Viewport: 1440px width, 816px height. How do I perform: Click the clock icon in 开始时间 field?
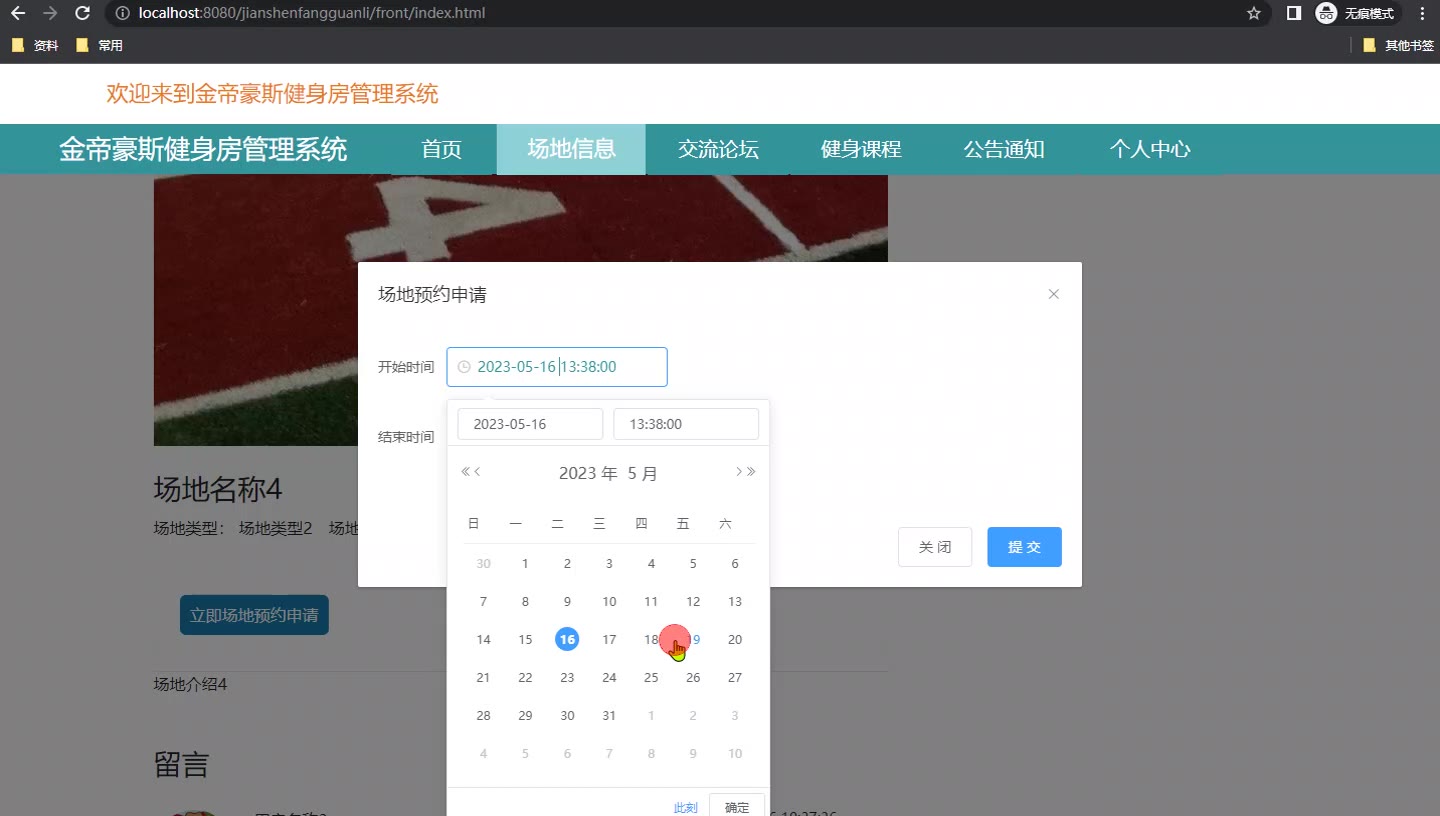464,367
